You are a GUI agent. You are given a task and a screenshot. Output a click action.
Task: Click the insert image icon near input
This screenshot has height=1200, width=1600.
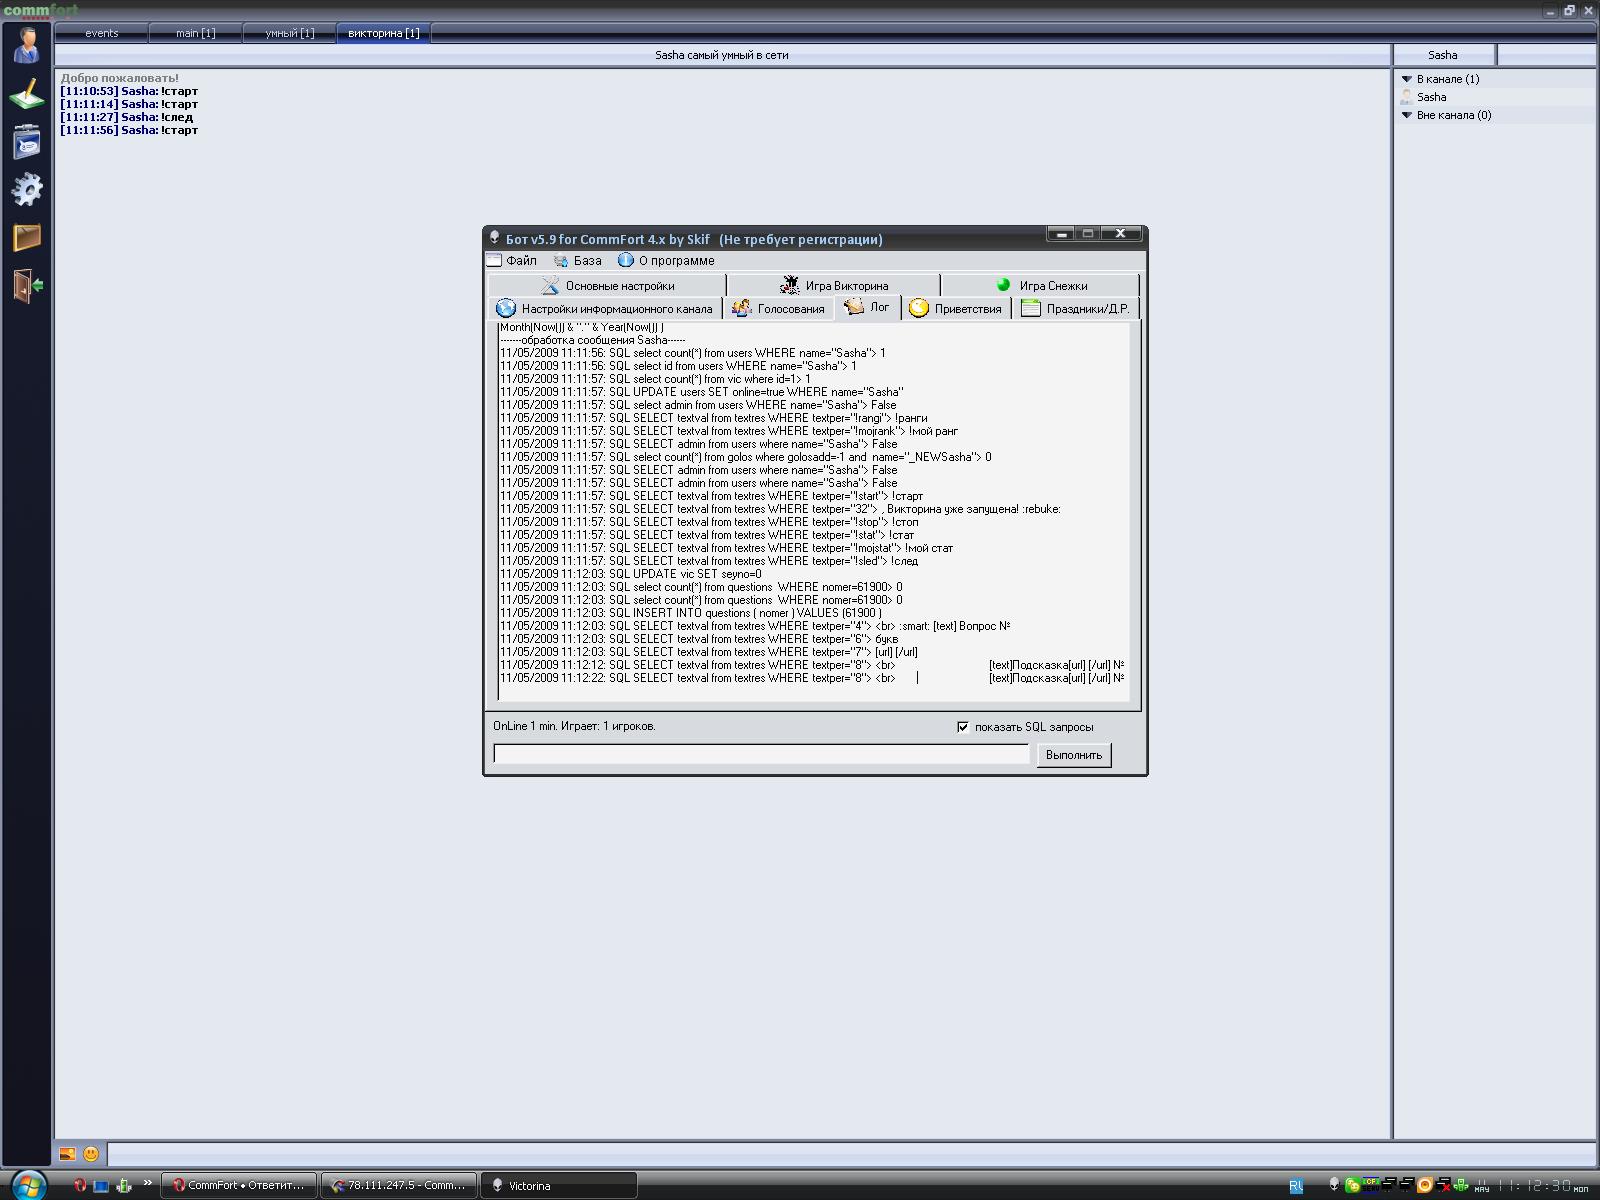pyautogui.click(x=67, y=1154)
